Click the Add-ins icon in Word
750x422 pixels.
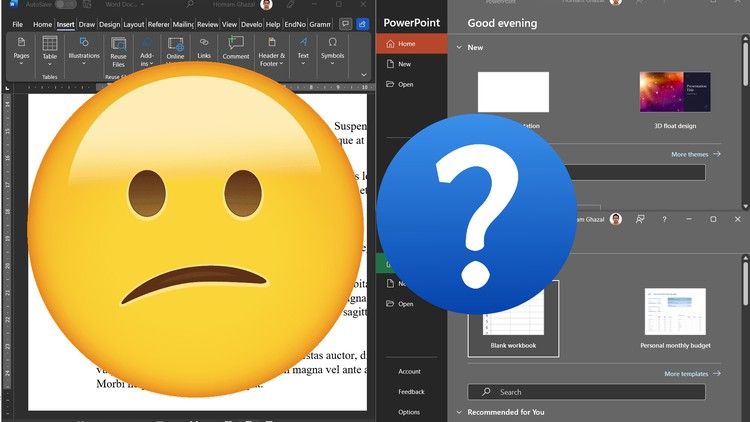(147, 43)
